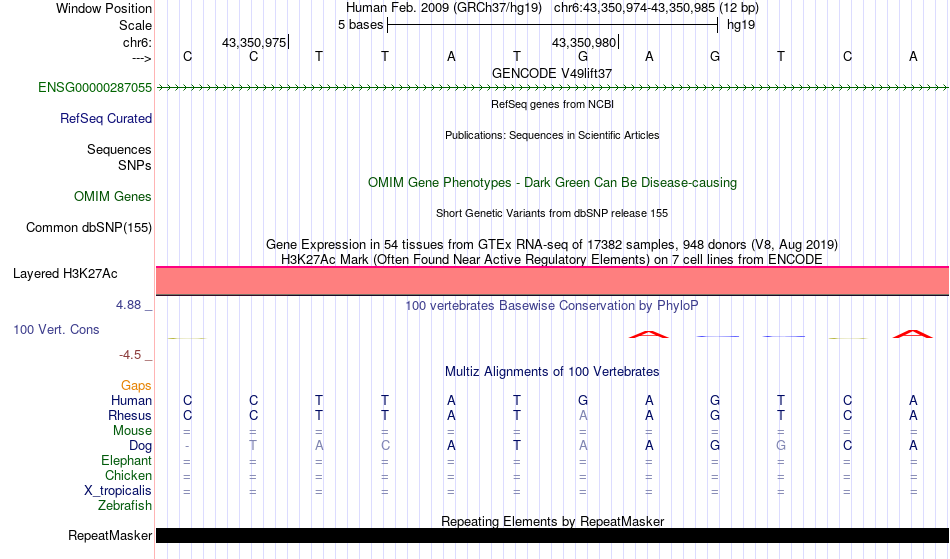The width and height of the screenshot is (950, 559).
Task: Click the H3K27Ac Mark ENCODE title
Action: [552, 259]
